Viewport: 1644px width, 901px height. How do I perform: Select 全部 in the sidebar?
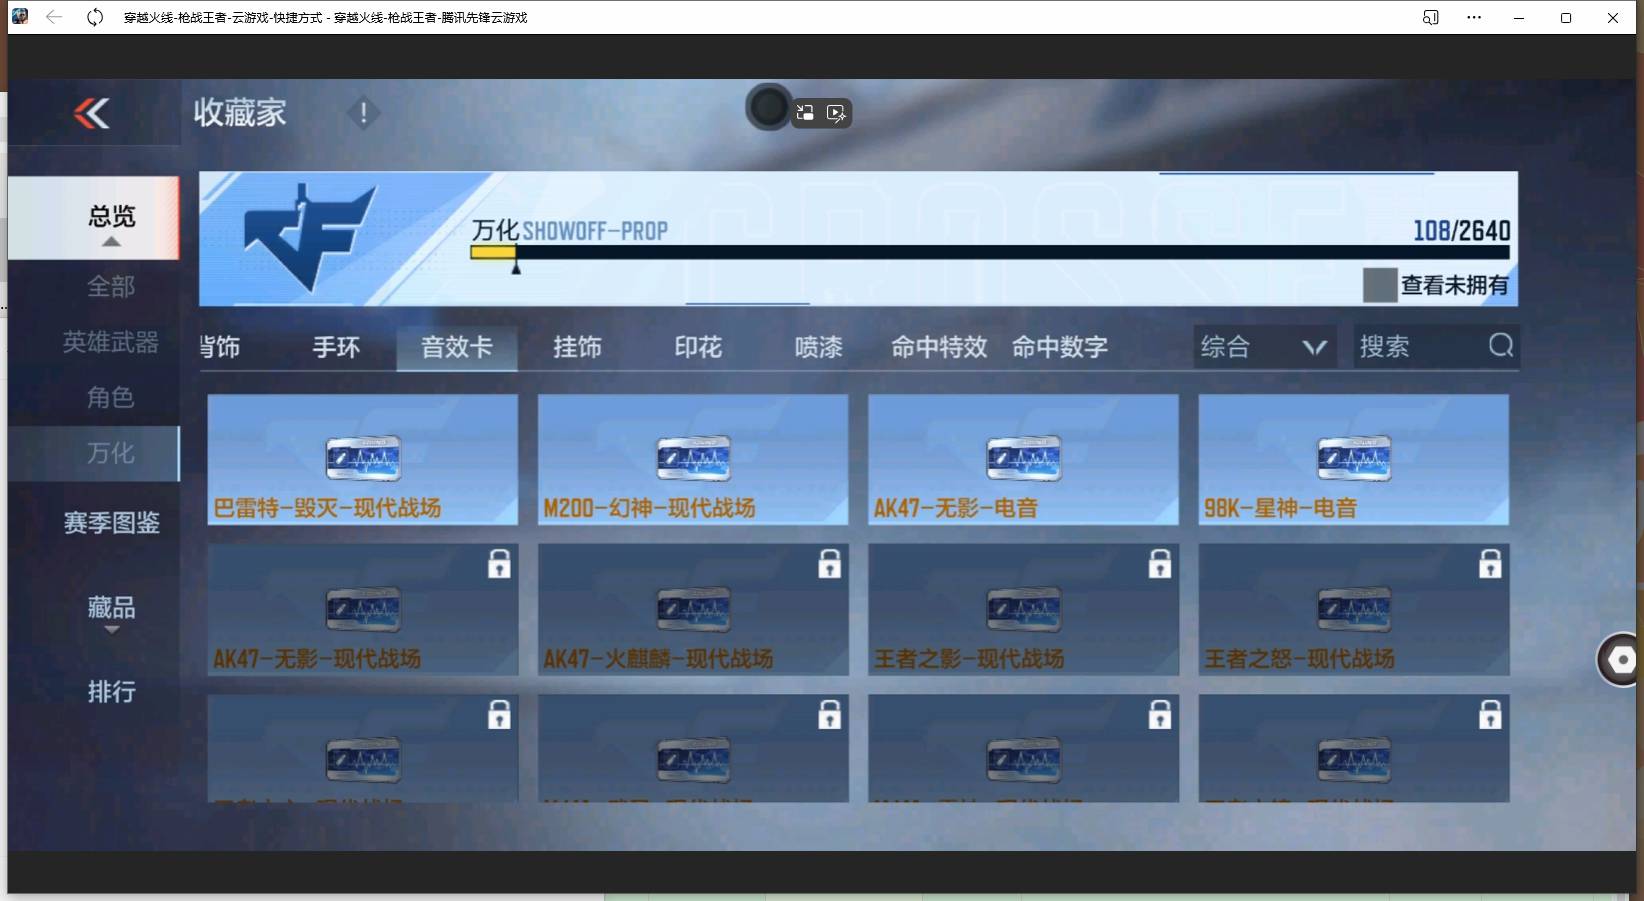[x=111, y=287]
